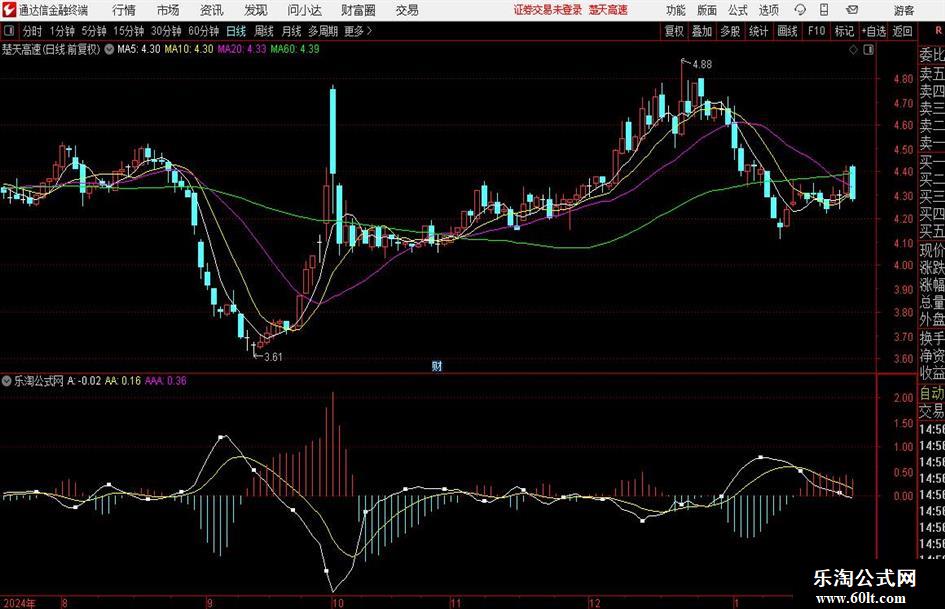The height and width of the screenshot is (609, 945).
Task: Click the 通达信 logo icon
Action: (9, 10)
